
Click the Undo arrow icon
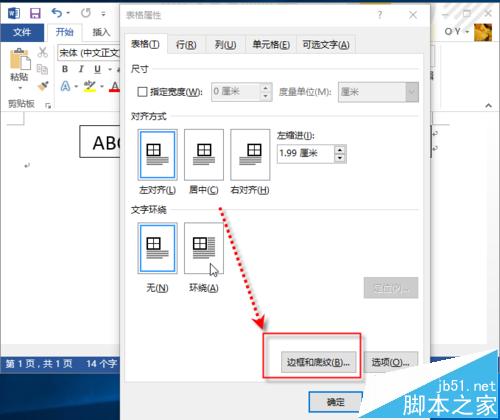(57, 13)
